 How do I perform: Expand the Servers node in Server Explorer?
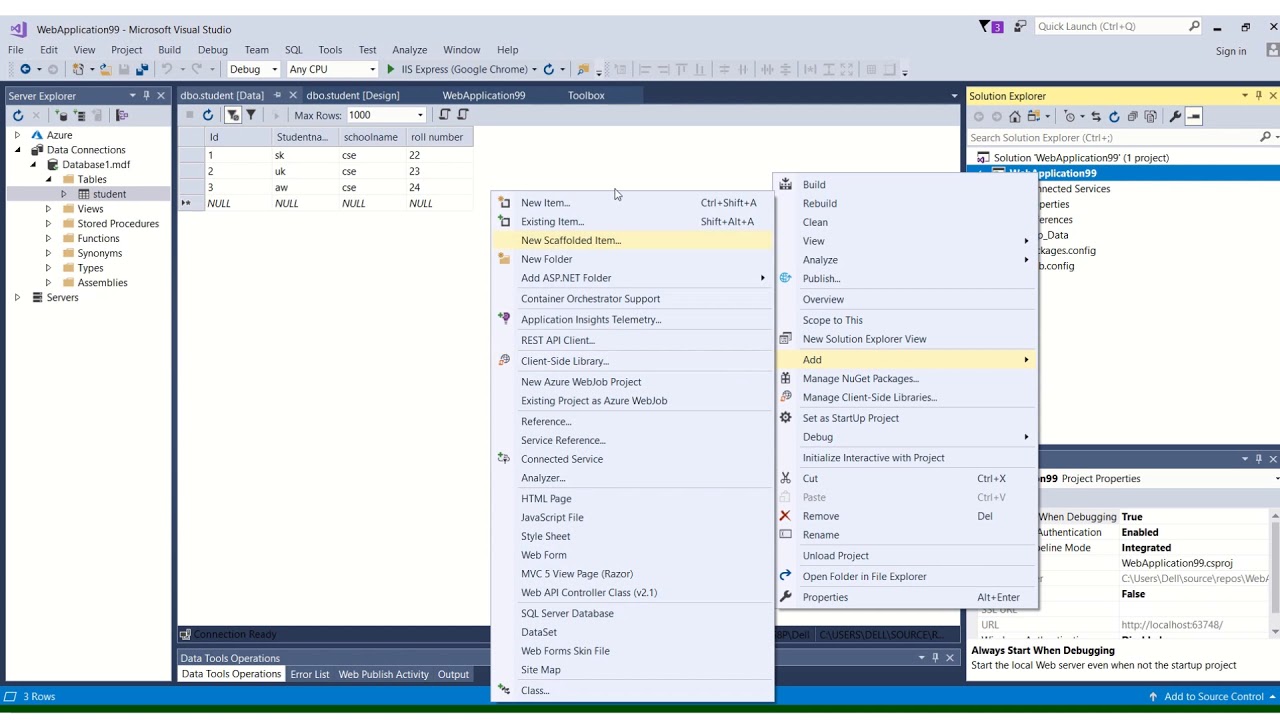[x=17, y=297]
